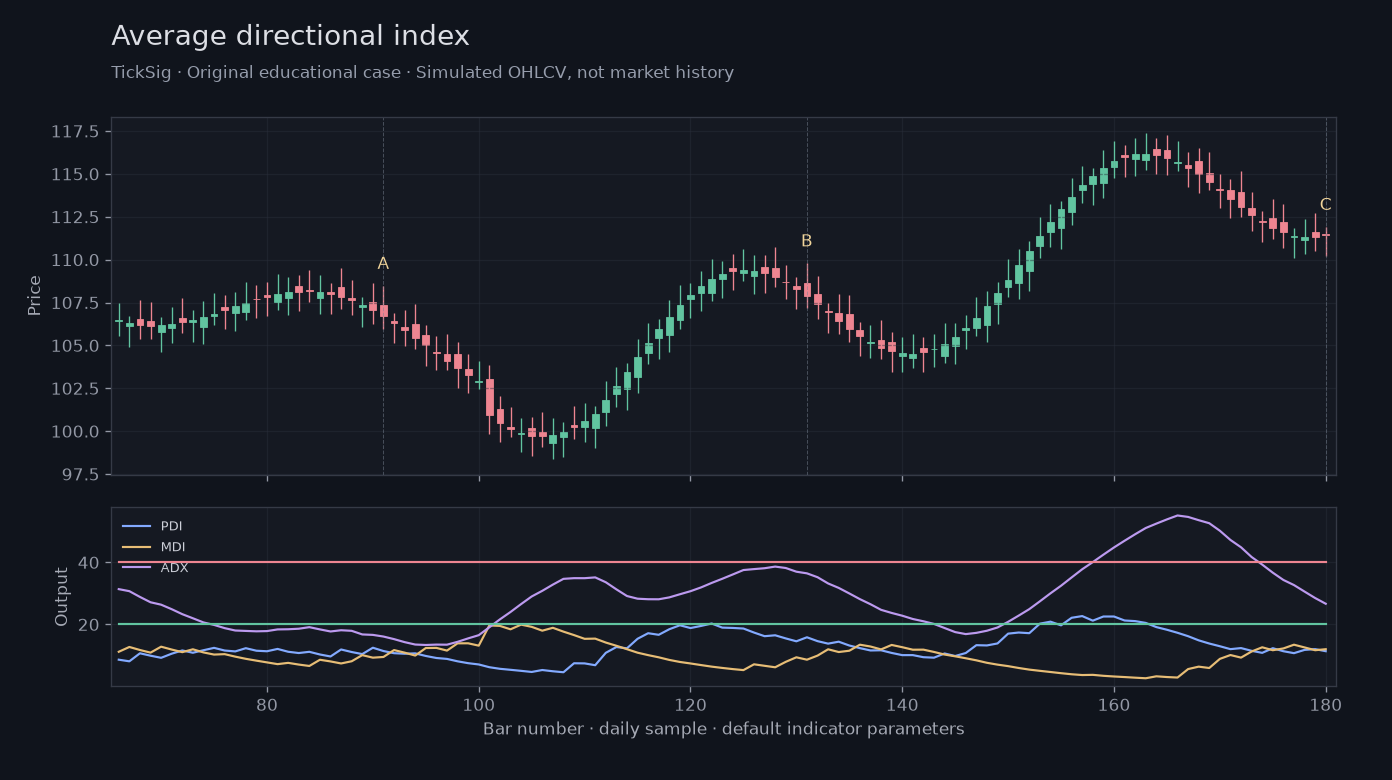
Task: Click the 'Bar number · daily sample' axis caption
Action: pyautogui.click(x=724, y=729)
